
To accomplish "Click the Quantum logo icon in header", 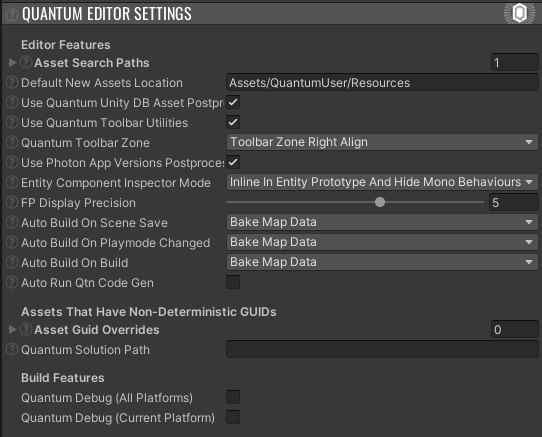I will [x=520, y=13].
